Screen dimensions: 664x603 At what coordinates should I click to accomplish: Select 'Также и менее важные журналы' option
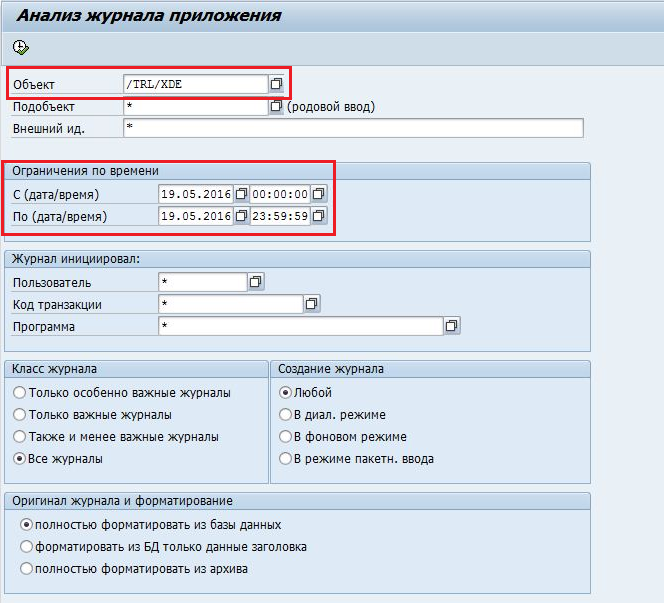tap(19, 437)
